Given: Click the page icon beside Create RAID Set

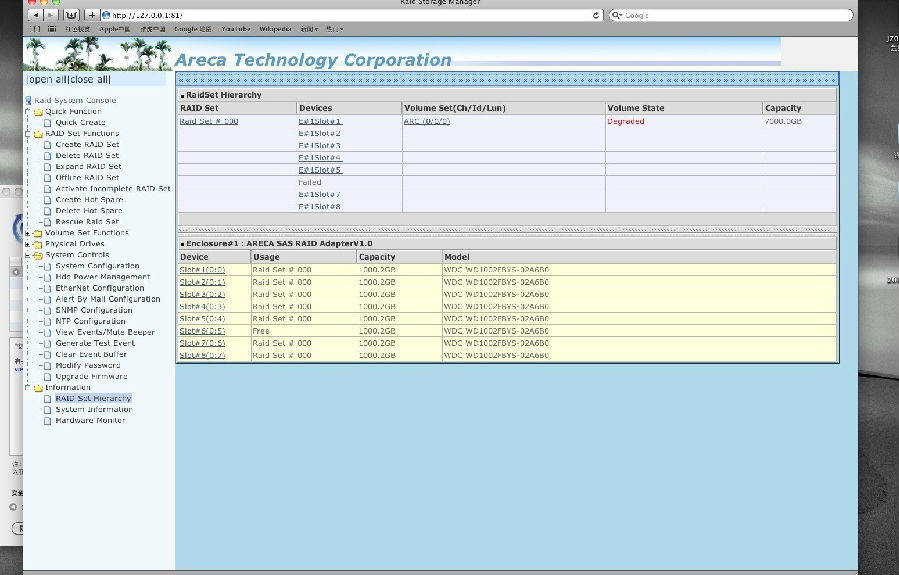Looking at the screenshot, I should pyautogui.click(x=48, y=145).
